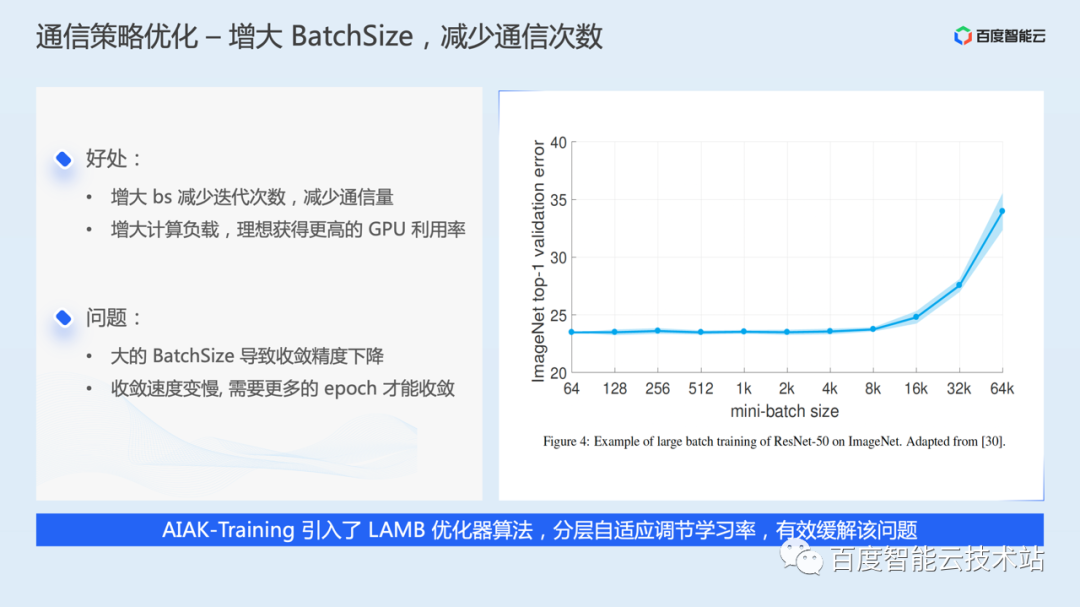This screenshot has width=1080, height=607.
Task: Click the x-axis label mini-batch size
Action: 785,411
